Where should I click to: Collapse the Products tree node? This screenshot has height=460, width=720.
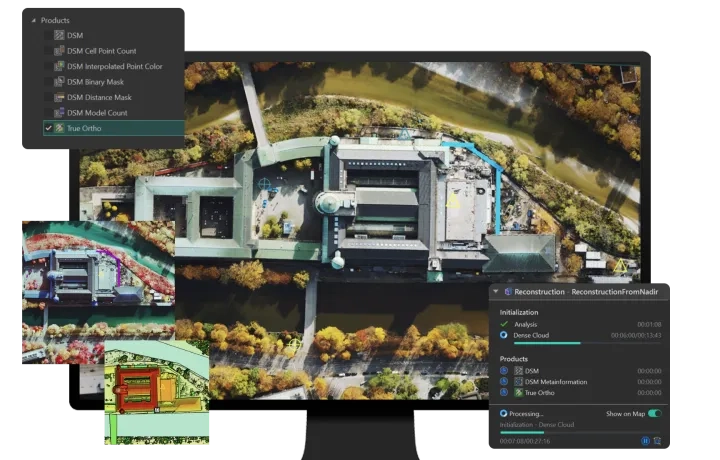pyautogui.click(x=34, y=21)
